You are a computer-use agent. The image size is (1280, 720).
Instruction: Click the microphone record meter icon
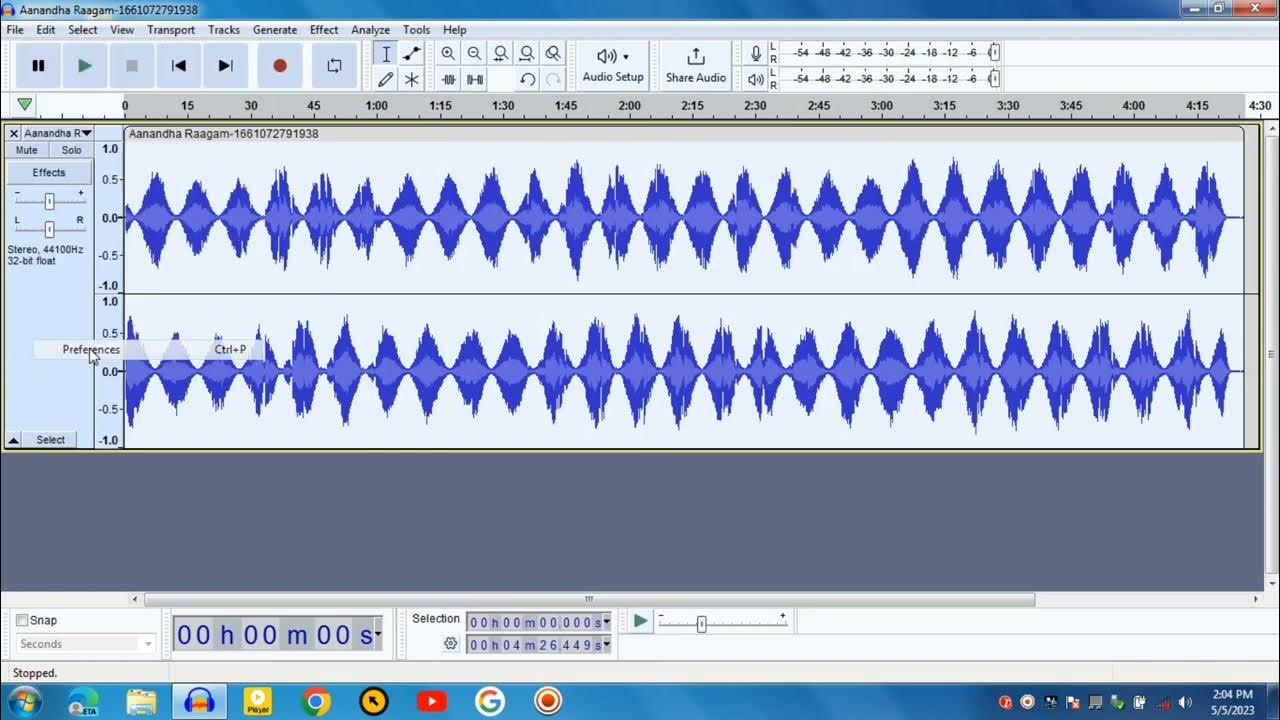pyautogui.click(x=756, y=53)
